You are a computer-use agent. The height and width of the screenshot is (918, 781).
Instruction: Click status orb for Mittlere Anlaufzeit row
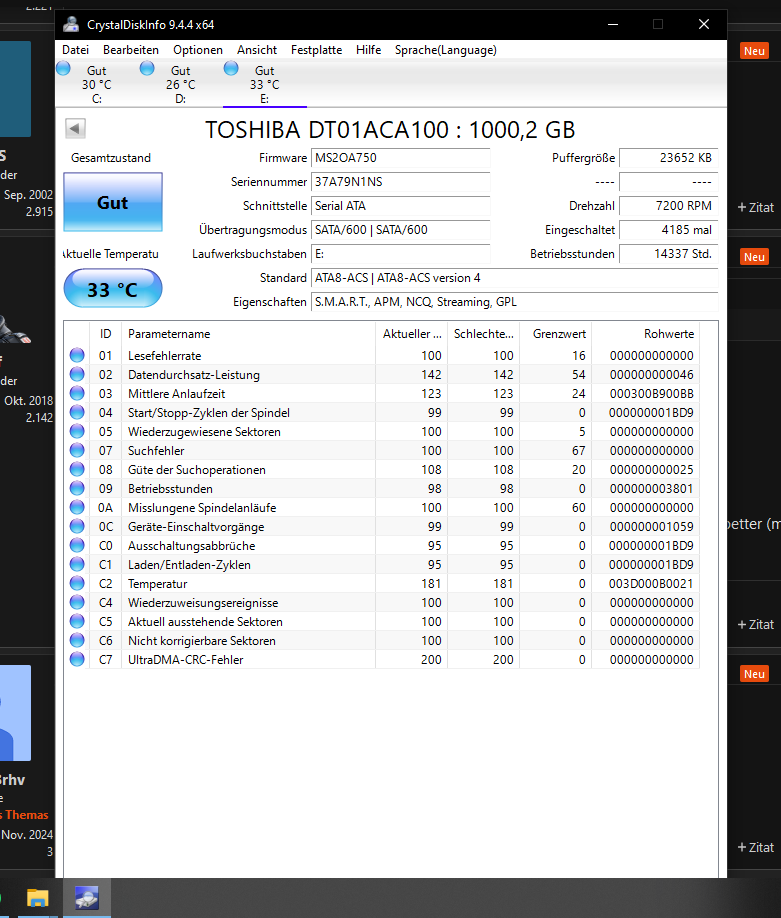77,393
